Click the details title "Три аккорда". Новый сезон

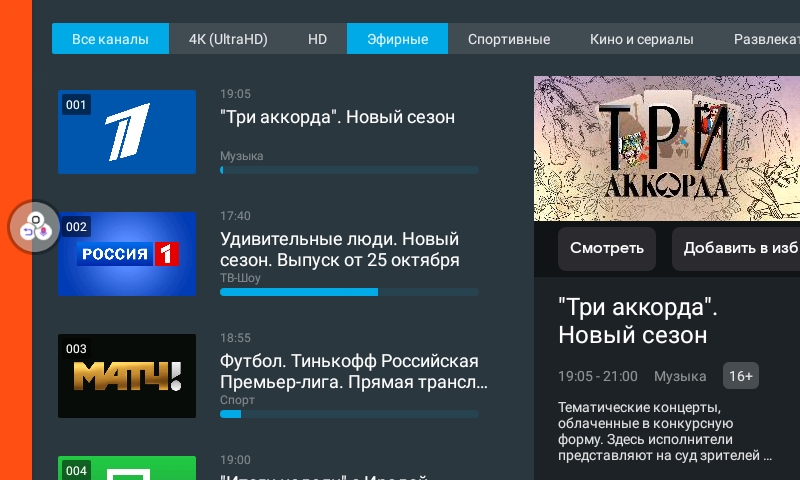point(638,321)
